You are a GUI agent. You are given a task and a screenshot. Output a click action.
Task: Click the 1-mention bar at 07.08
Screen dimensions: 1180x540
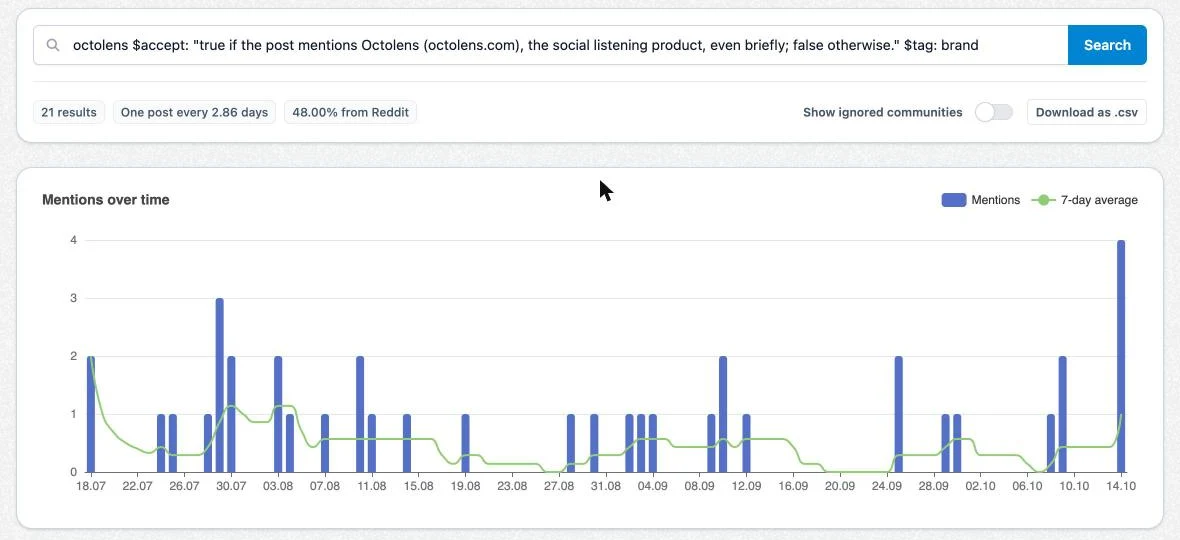pyautogui.click(x=325, y=443)
